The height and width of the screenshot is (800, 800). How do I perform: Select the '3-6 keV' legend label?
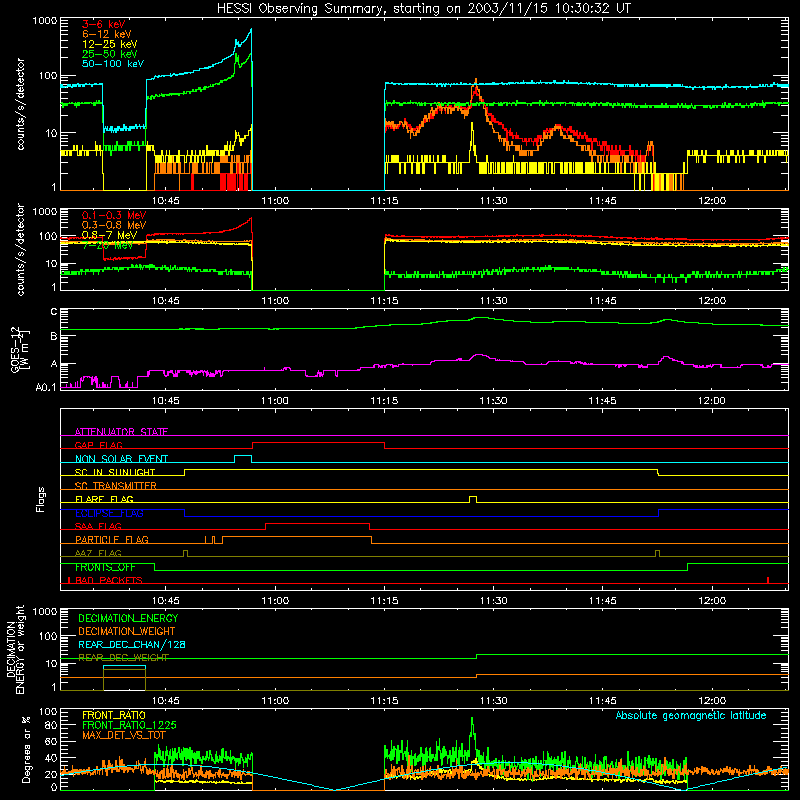(104, 24)
